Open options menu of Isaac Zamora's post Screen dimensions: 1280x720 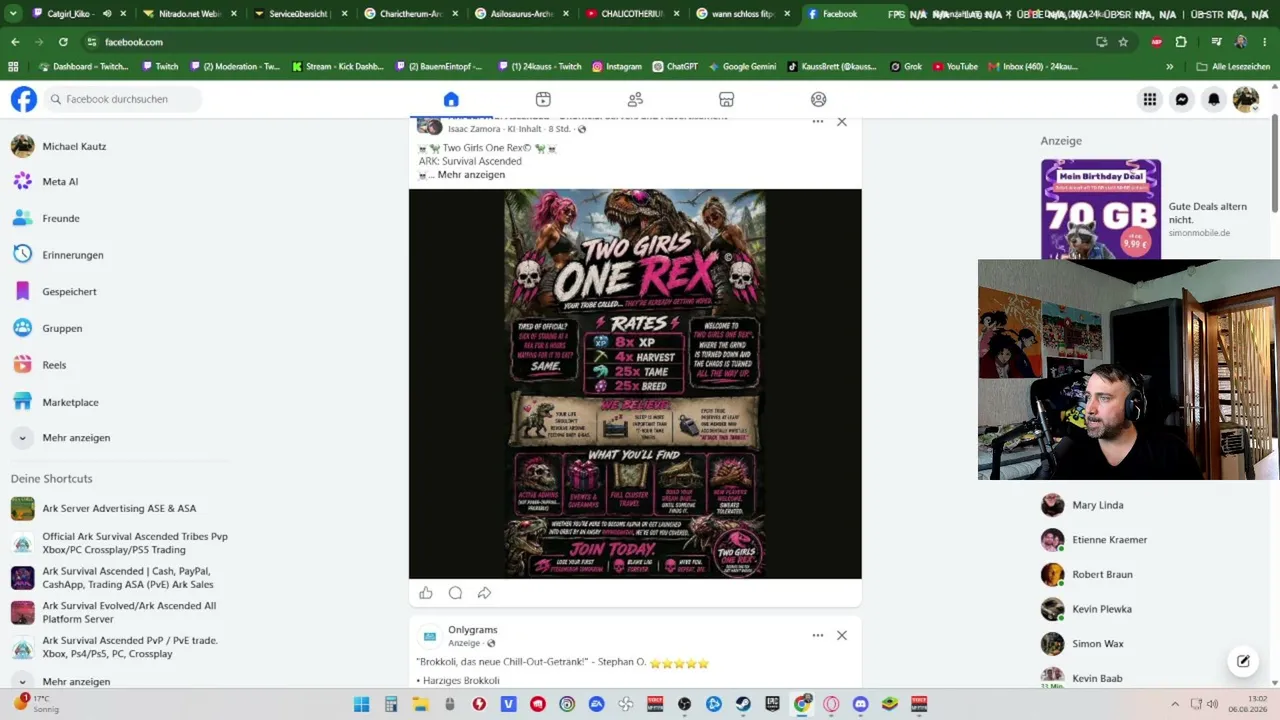818,122
